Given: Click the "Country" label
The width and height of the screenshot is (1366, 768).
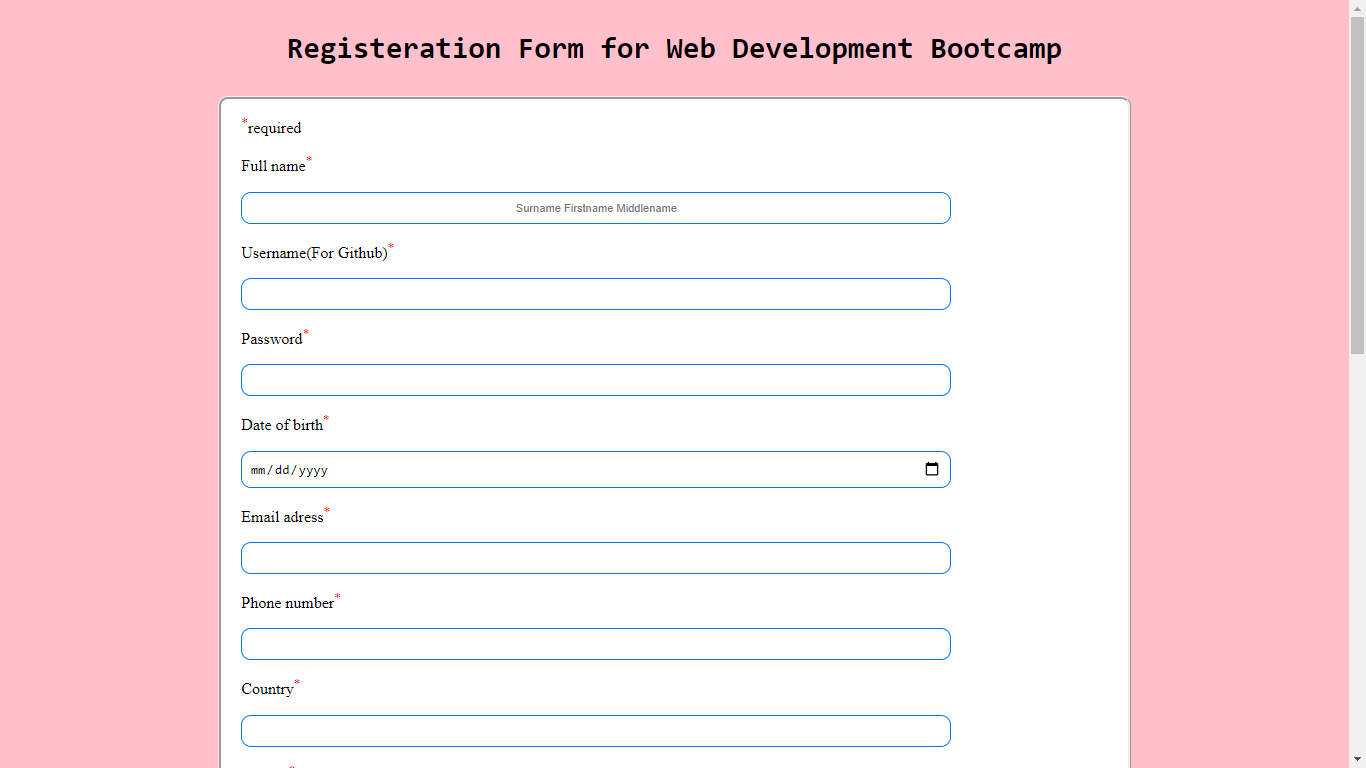Looking at the screenshot, I should [267, 689].
